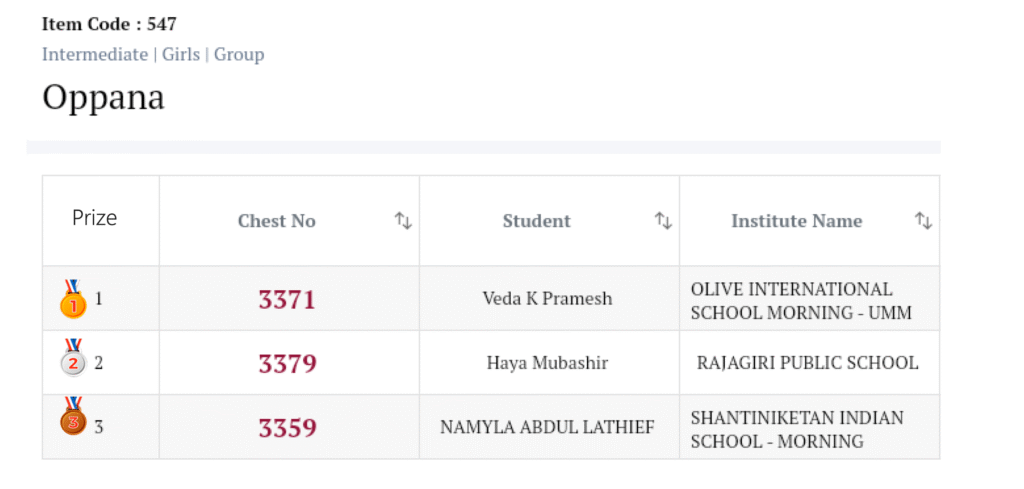Click the Chest No column header
1024x489 pixels.
point(277,221)
